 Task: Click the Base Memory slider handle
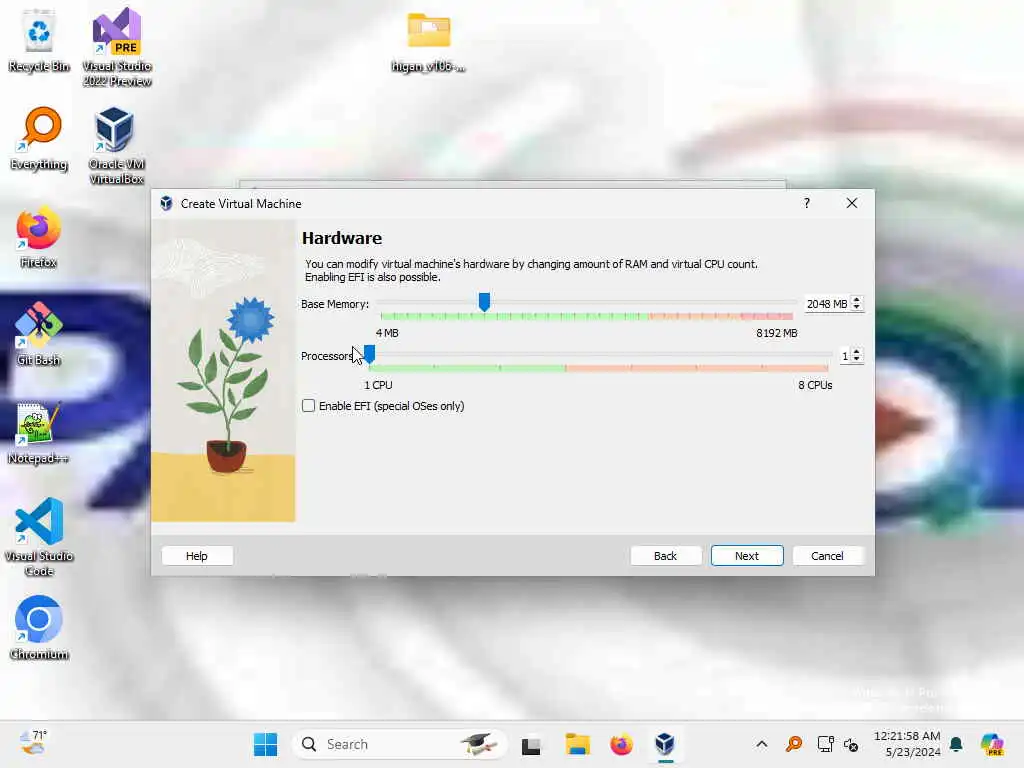(484, 302)
